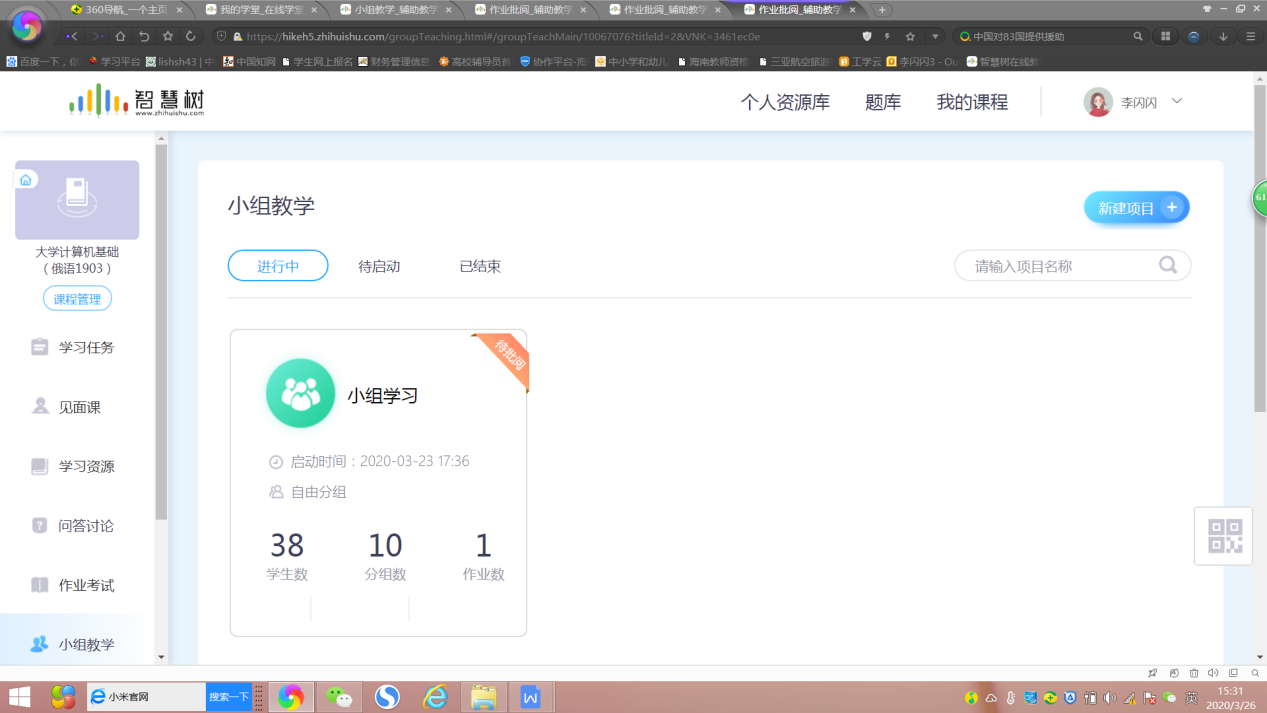The width and height of the screenshot is (1267, 713).
Task: Click the browser reload icon
Action: (x=190, y=36)
